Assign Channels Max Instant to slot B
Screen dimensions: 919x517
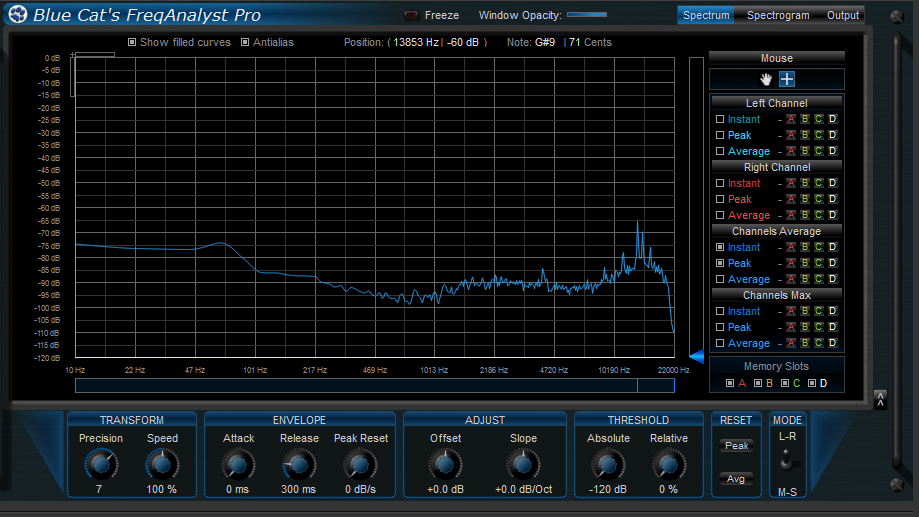click(x=805, y=311)
